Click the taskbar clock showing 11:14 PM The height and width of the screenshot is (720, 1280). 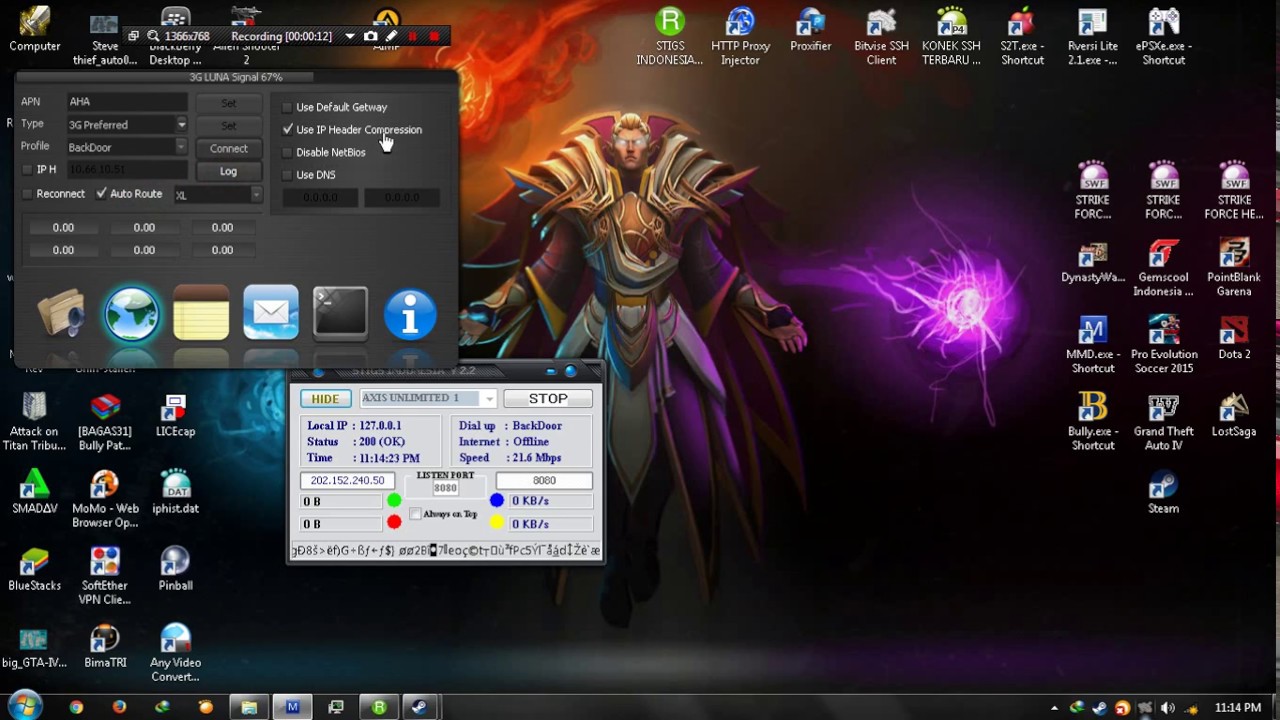coord(1238,708)
